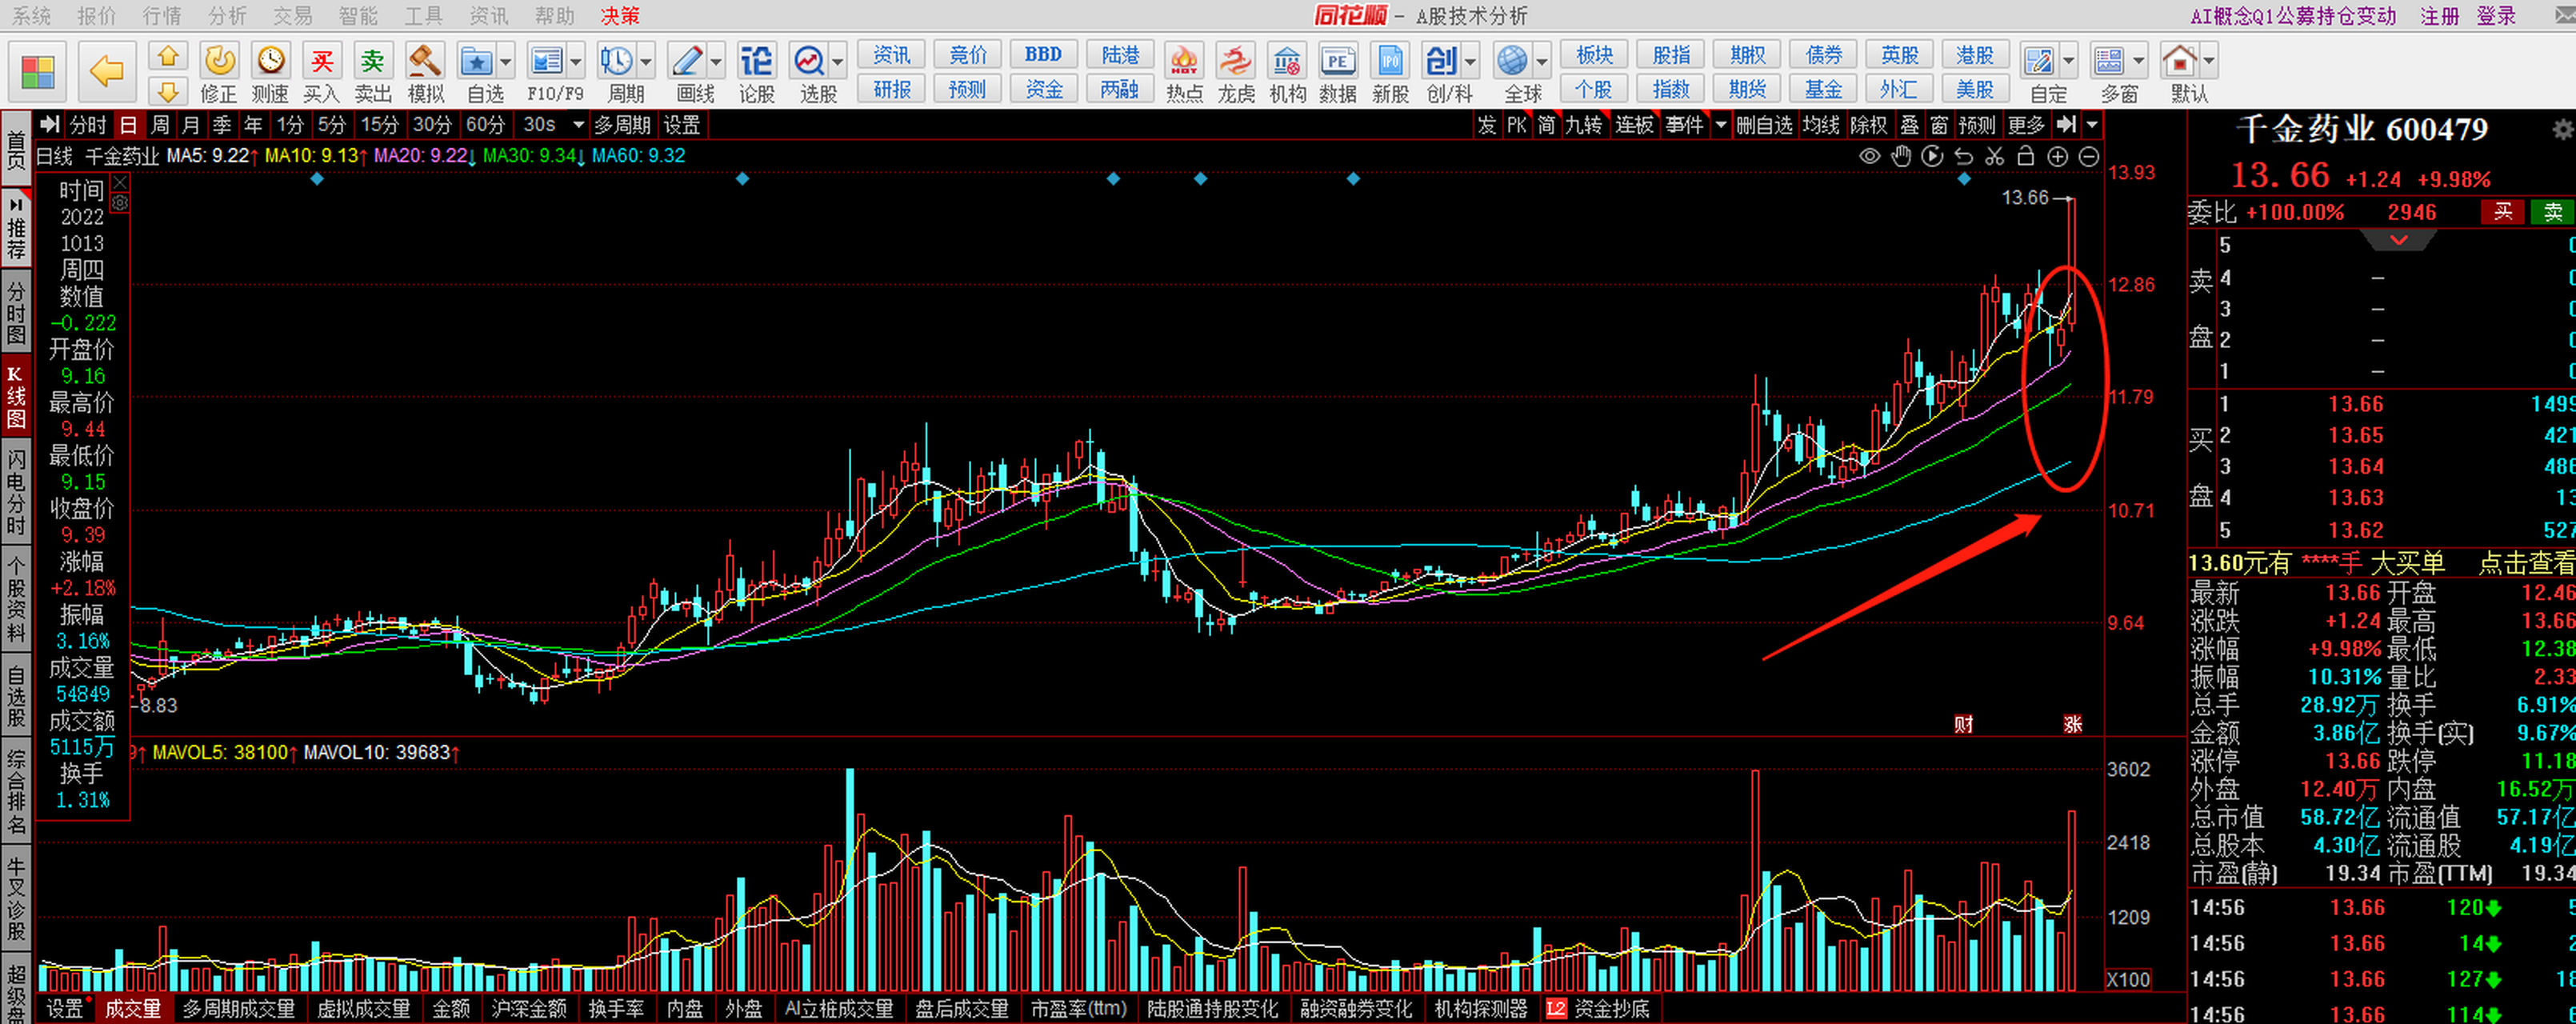
Task: Zoom out chart with minus circle icon
Action: 2088,156
